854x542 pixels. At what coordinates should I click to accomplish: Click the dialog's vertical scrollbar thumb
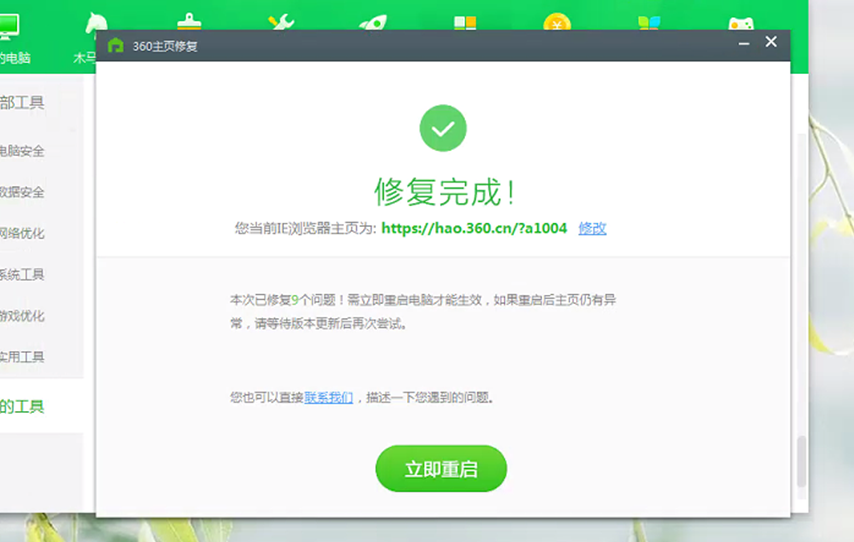click(x=801, y=461)
